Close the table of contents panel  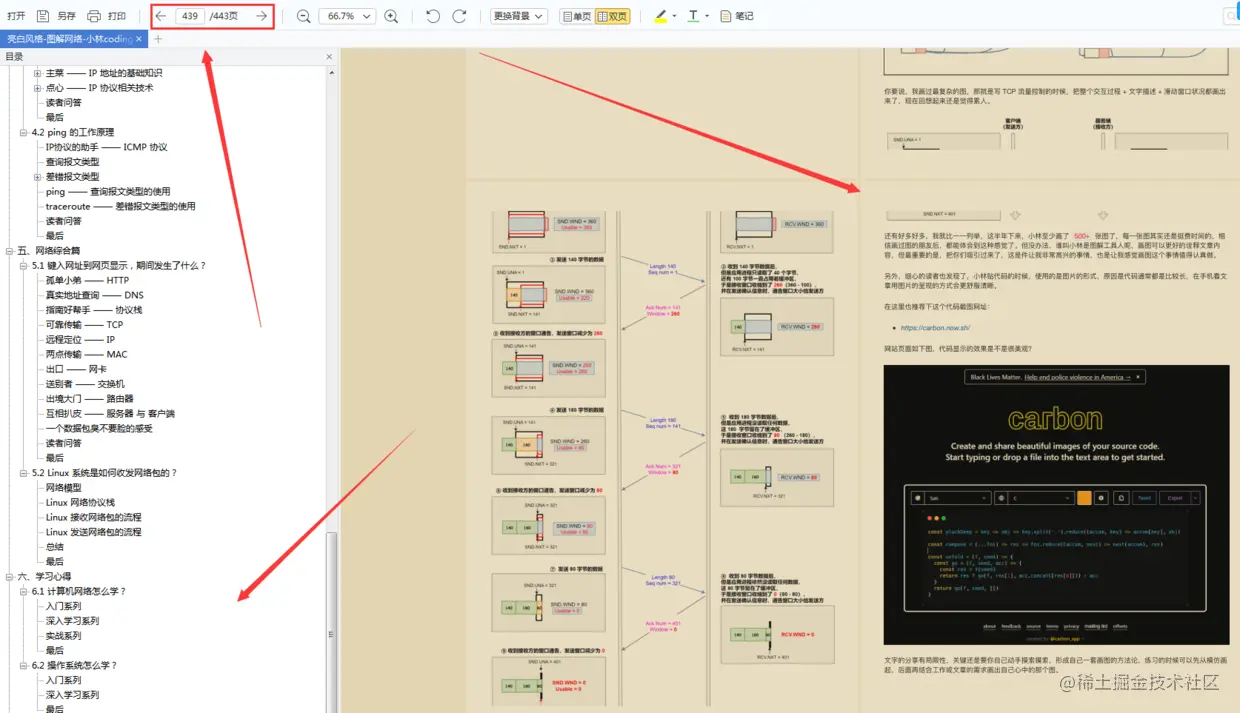point(329,57)
